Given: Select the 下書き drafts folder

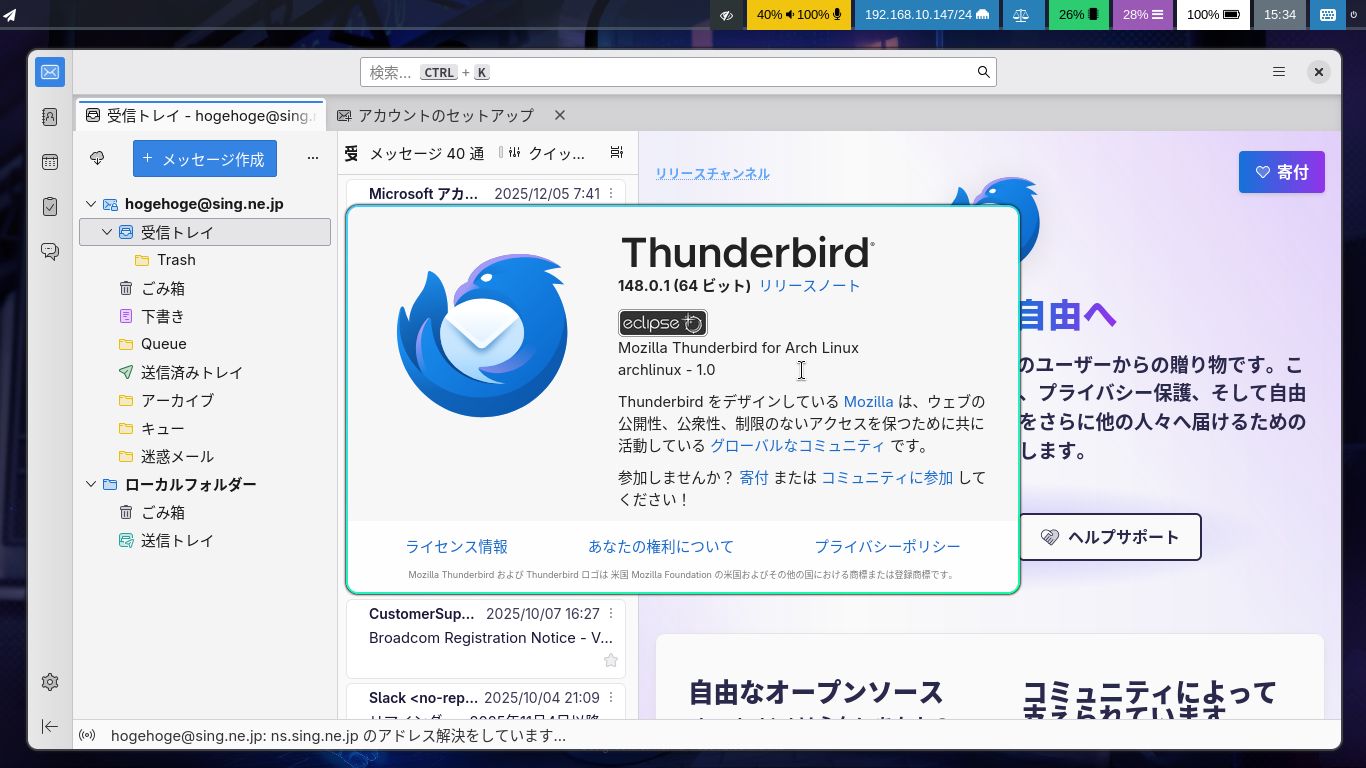Looking at the screenshot, I should click(x=205, y=316).
